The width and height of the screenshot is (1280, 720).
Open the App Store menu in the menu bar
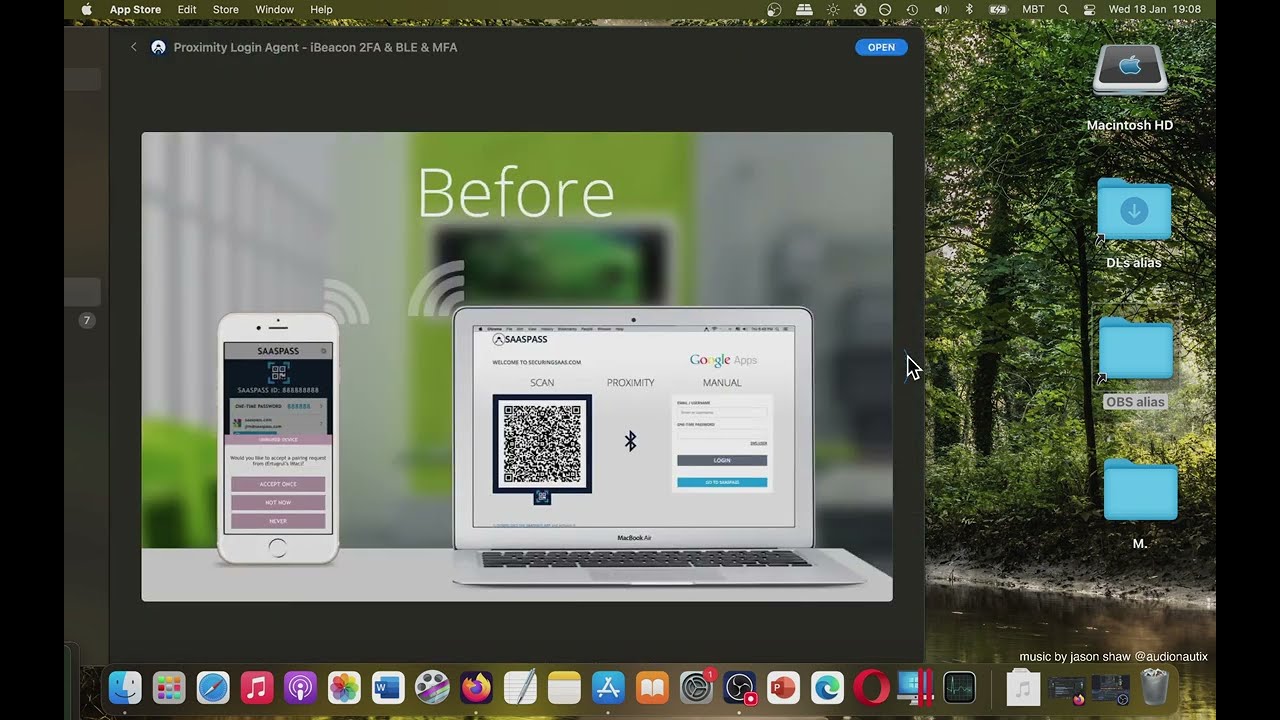tap(135, 9)
